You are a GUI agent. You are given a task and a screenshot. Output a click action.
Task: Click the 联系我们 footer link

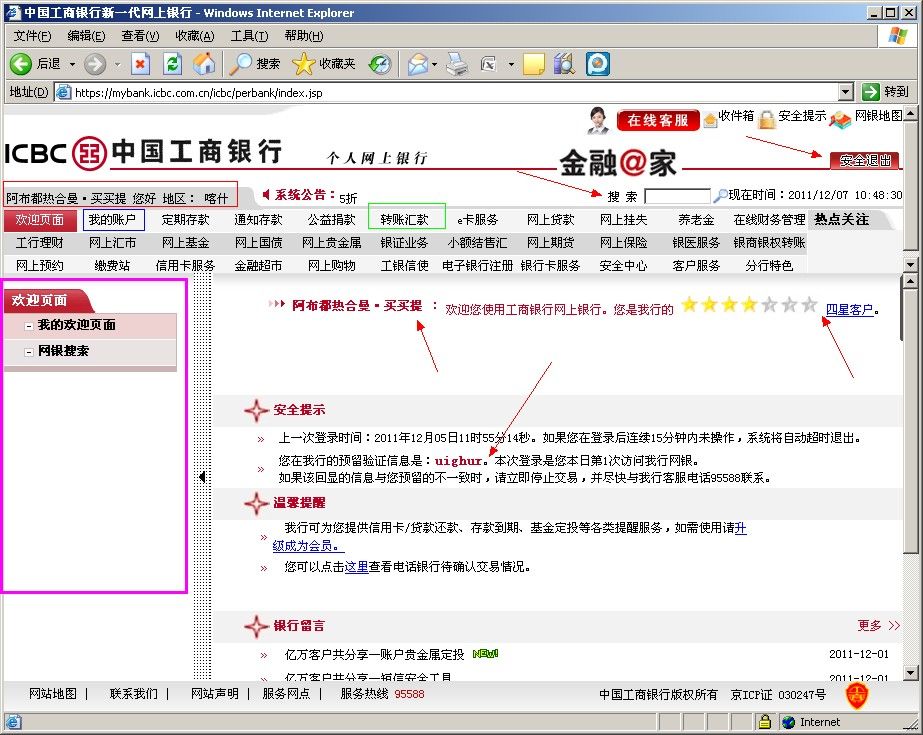134,694
